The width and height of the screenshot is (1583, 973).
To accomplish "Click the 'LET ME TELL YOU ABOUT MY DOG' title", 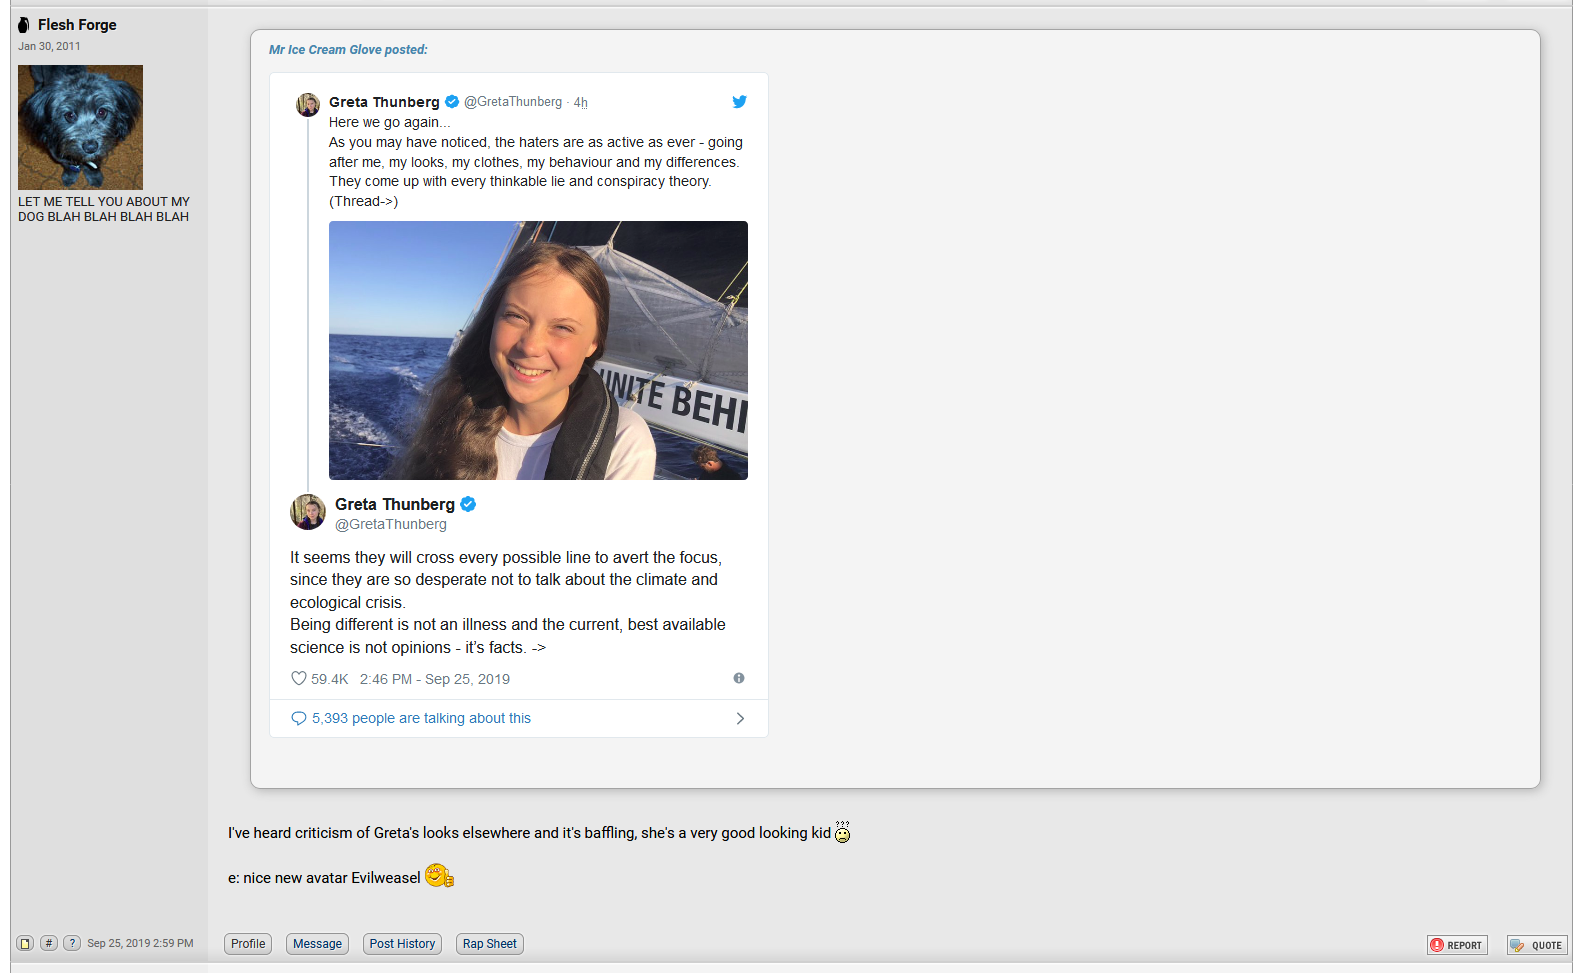I will click(104, 209).
